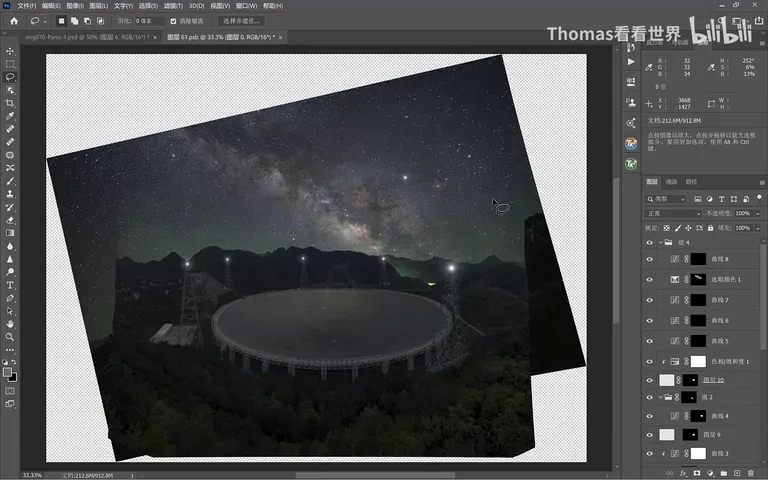Screen dimensions: 768x480
Task: Click the lock transparent pixels icon
Action: click(667, 228)
